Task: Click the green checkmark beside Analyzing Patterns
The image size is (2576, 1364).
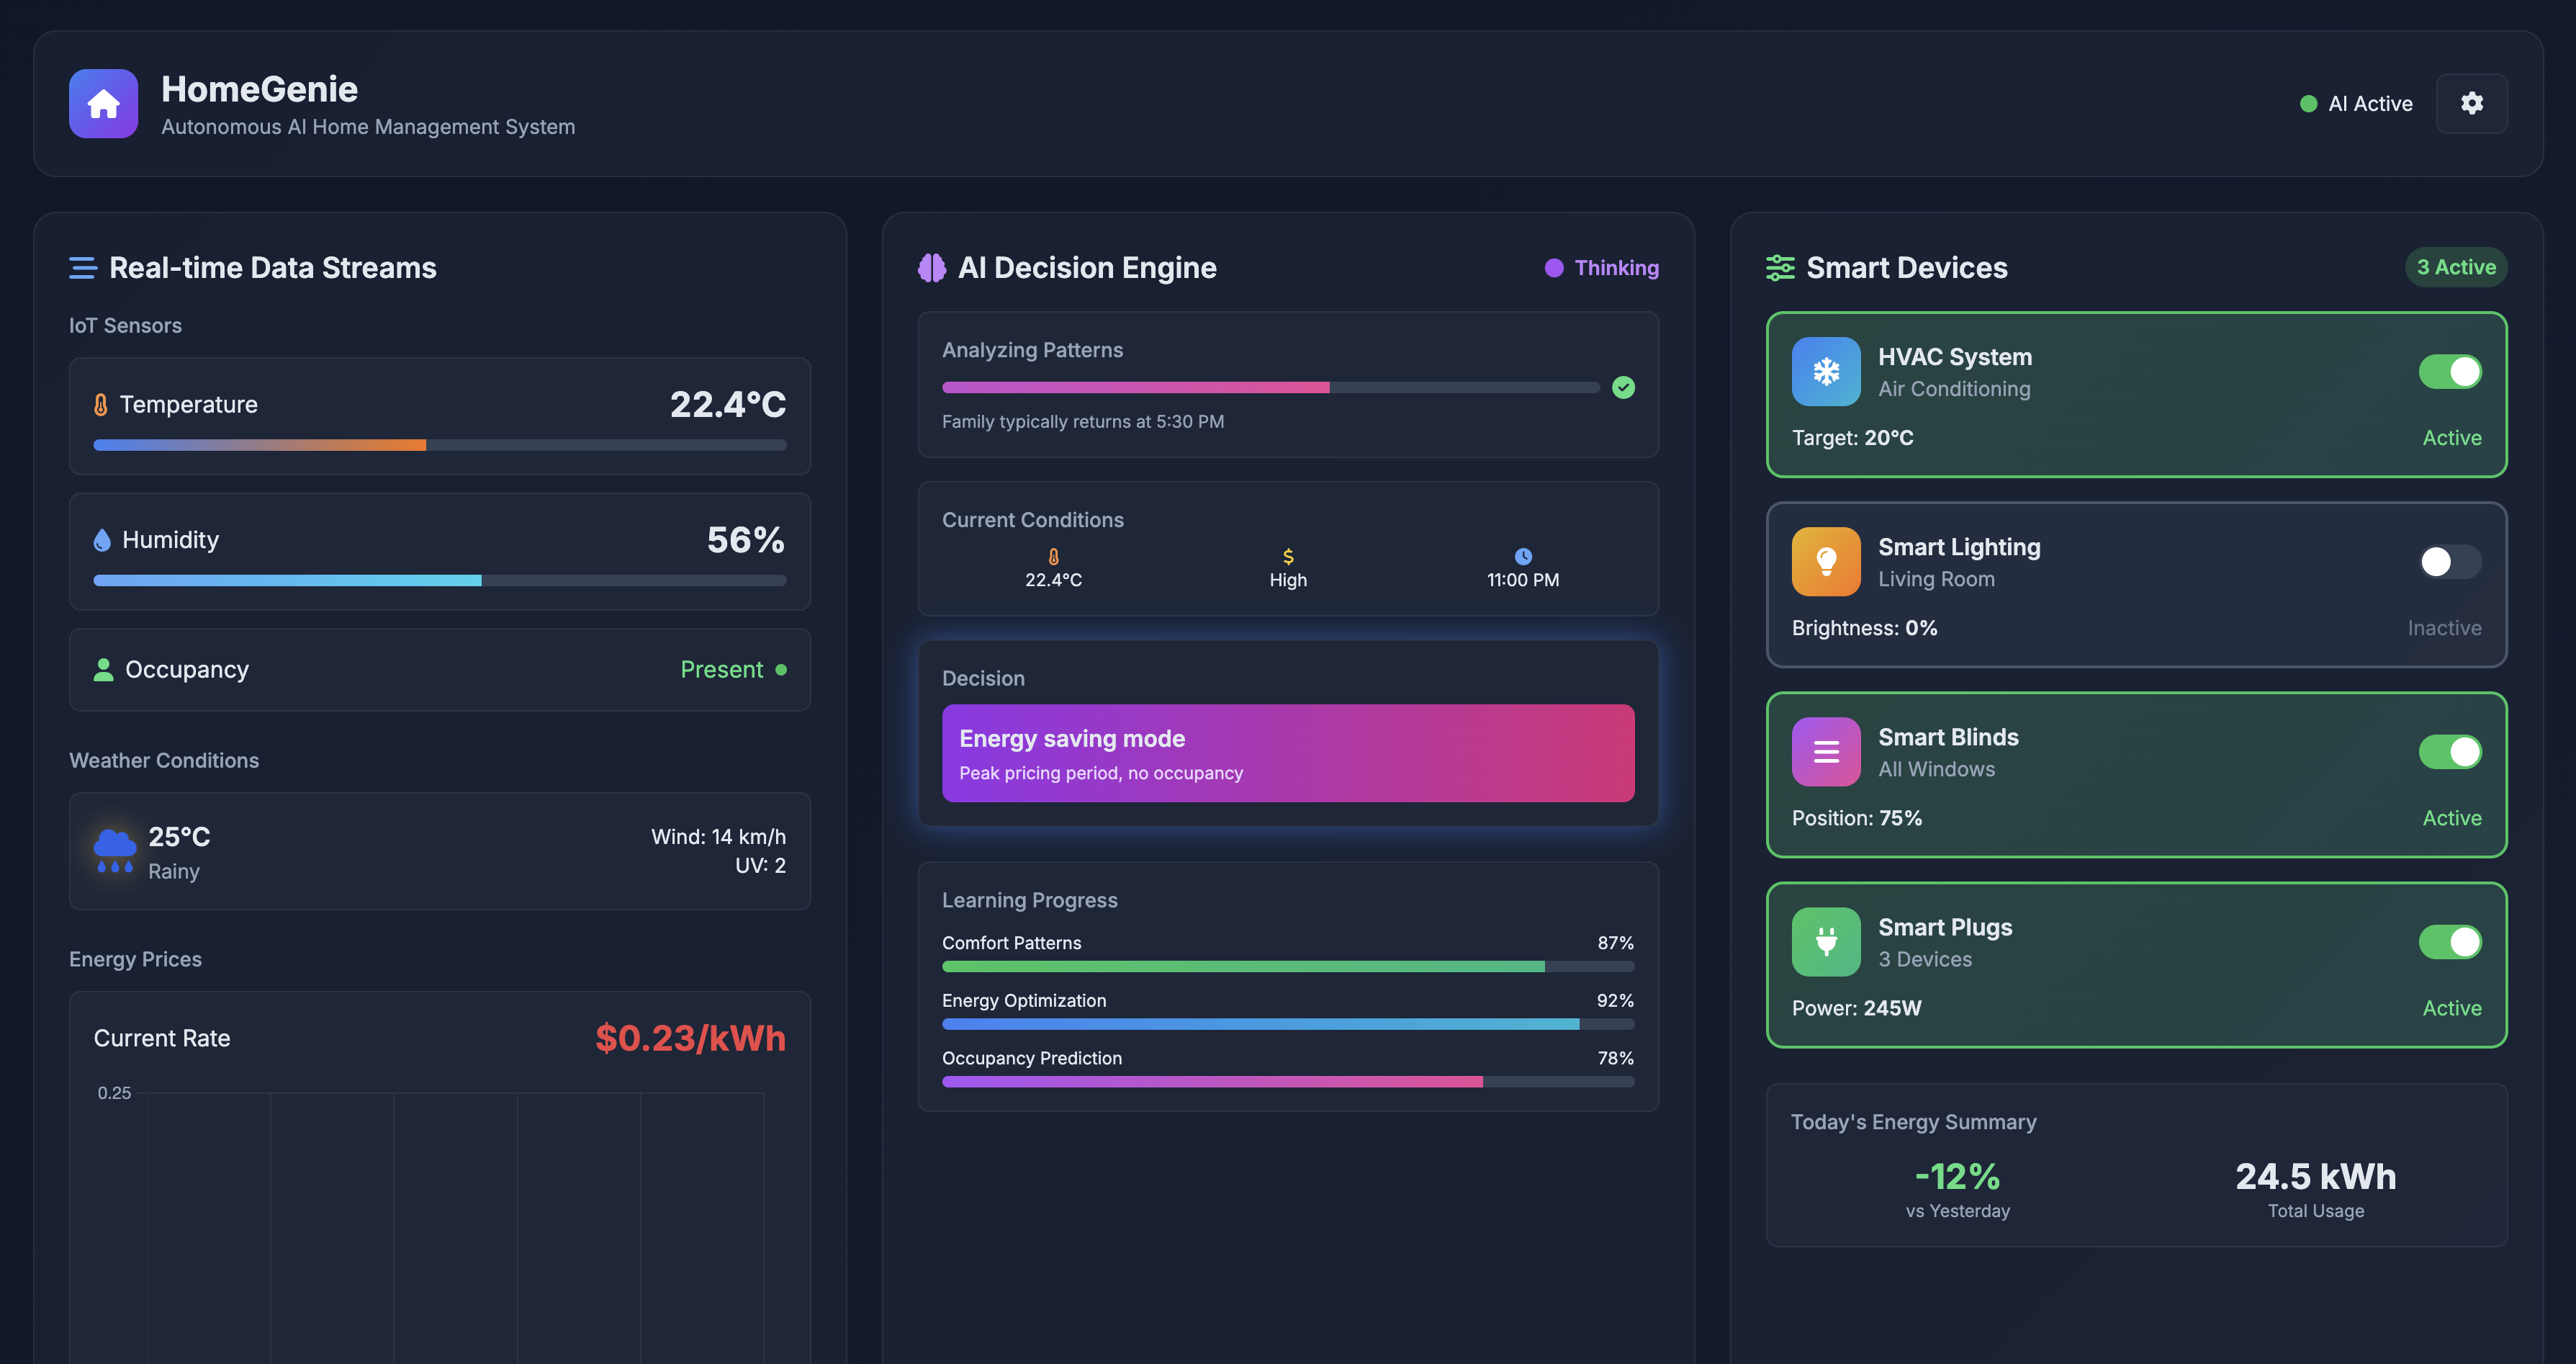Action: [x=1623, y=388]
